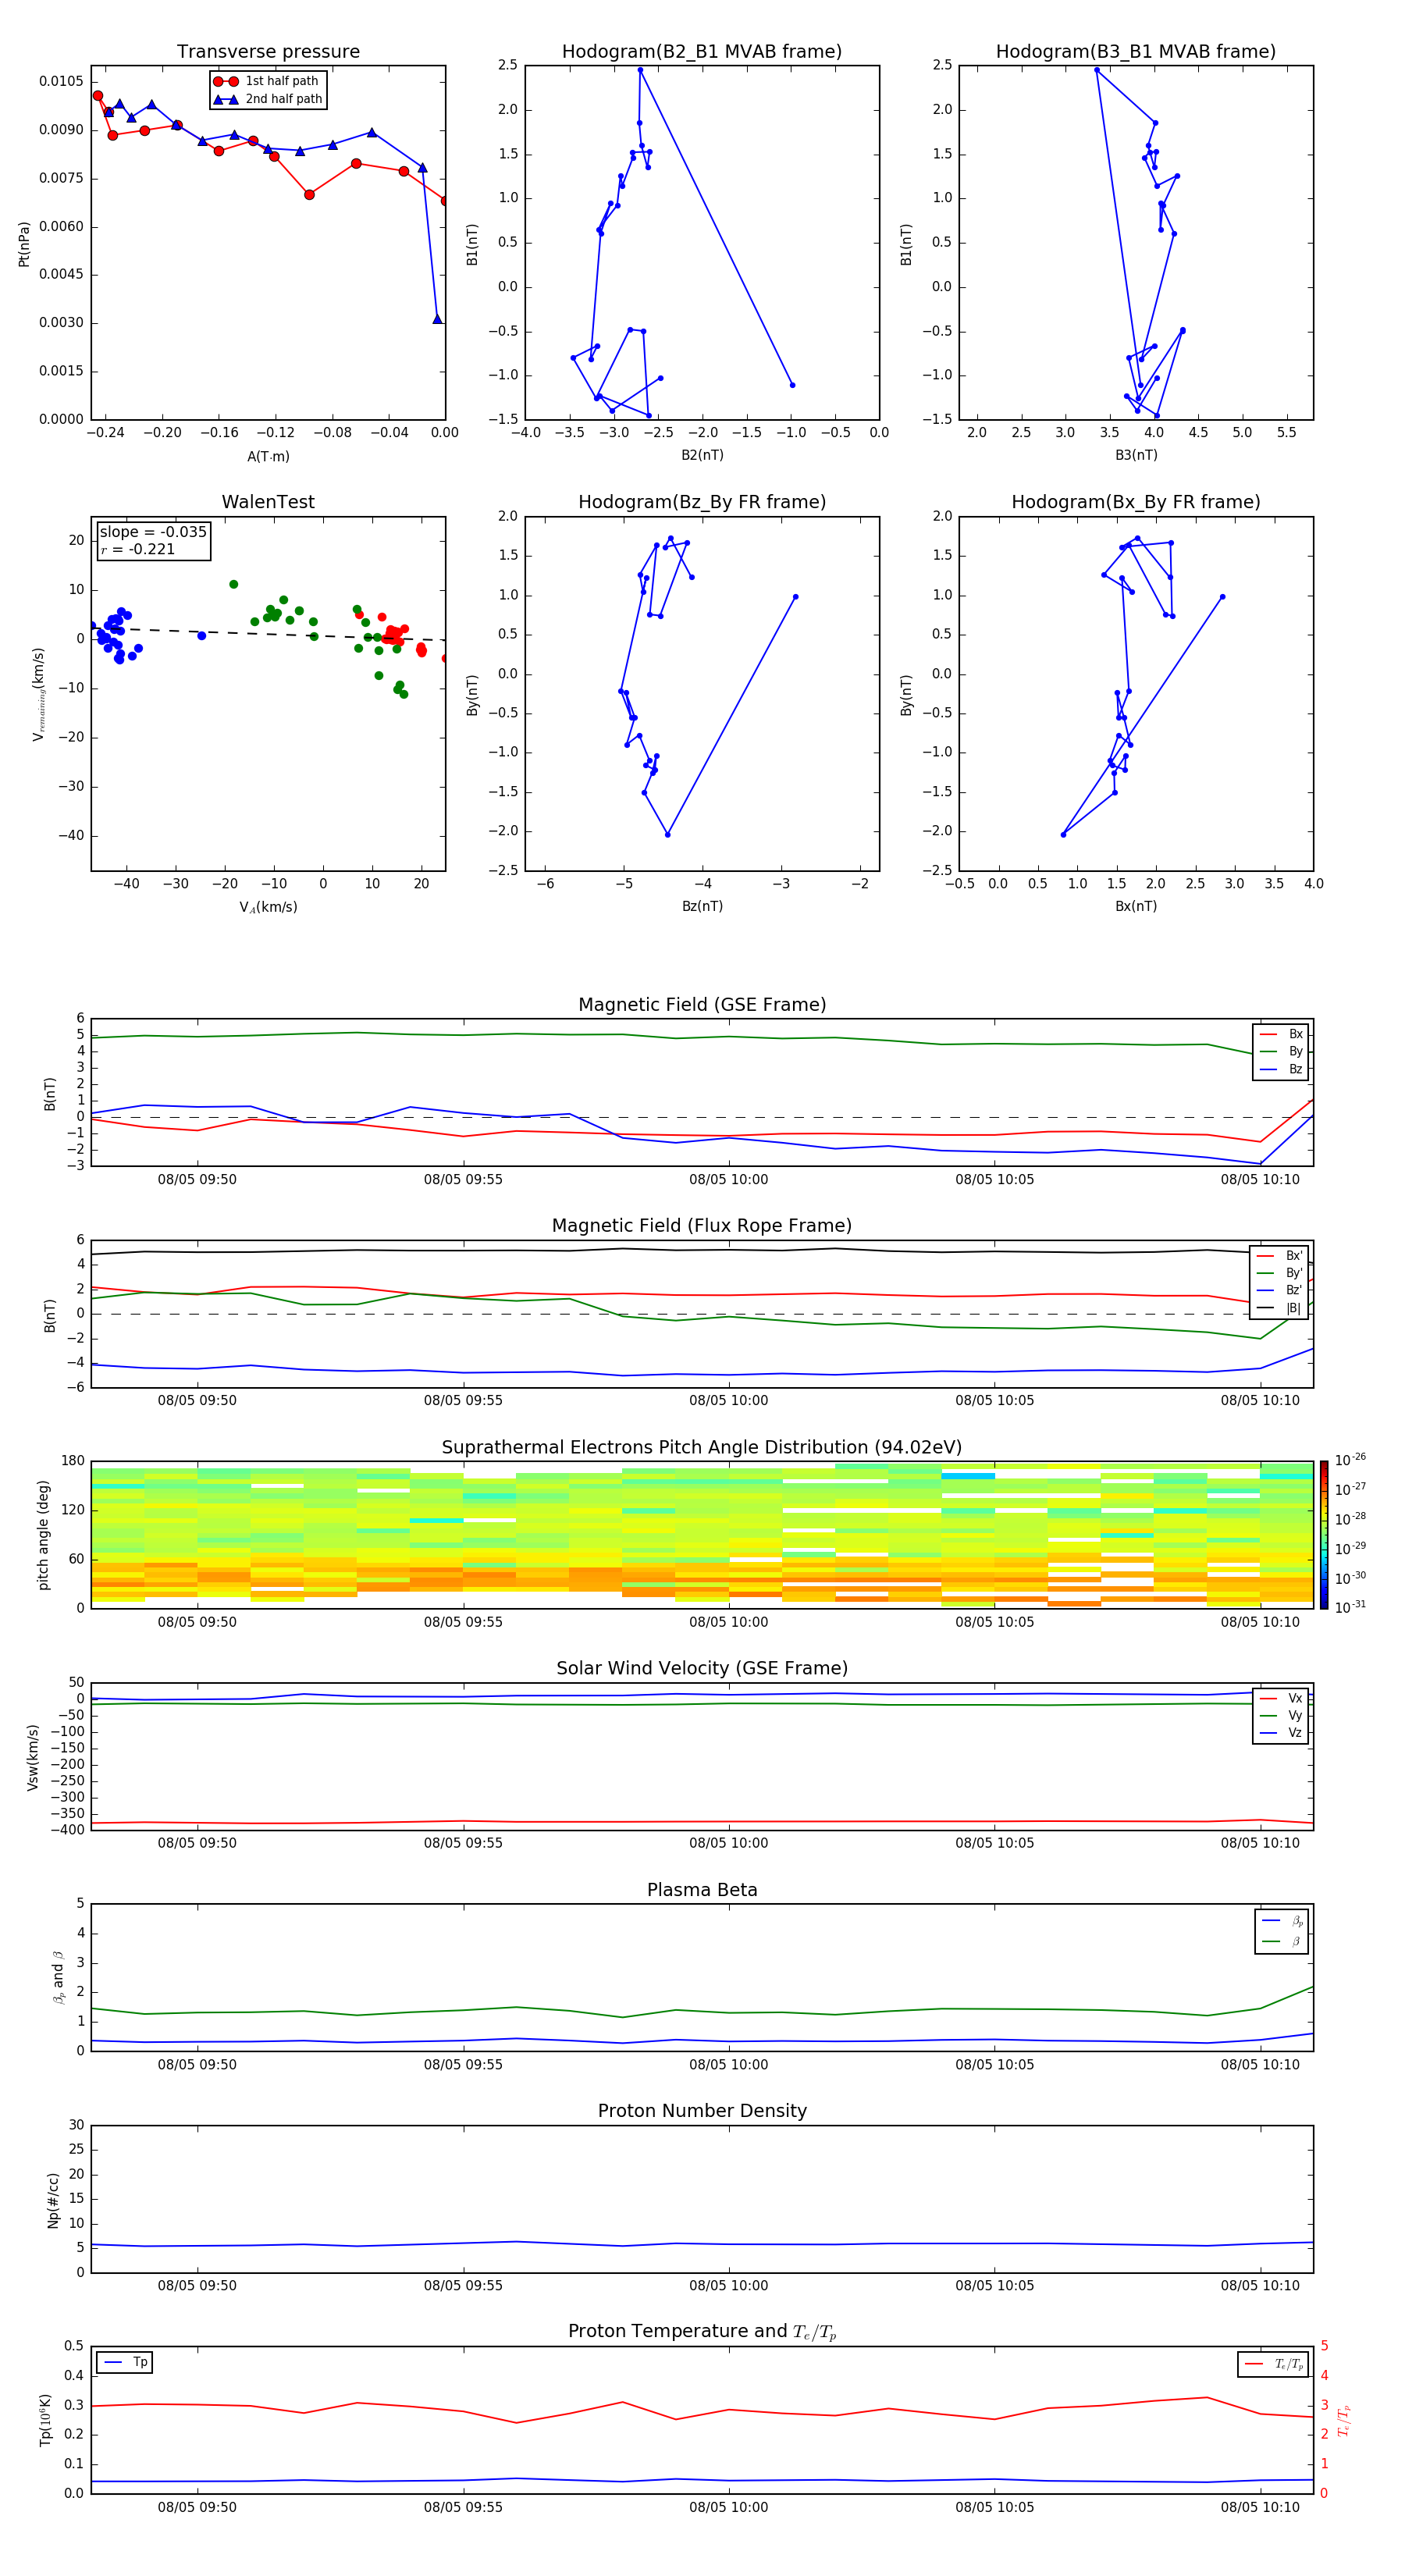
Task: Click the 'B3(nT)' x-axis label
Action: point(1136,455)
